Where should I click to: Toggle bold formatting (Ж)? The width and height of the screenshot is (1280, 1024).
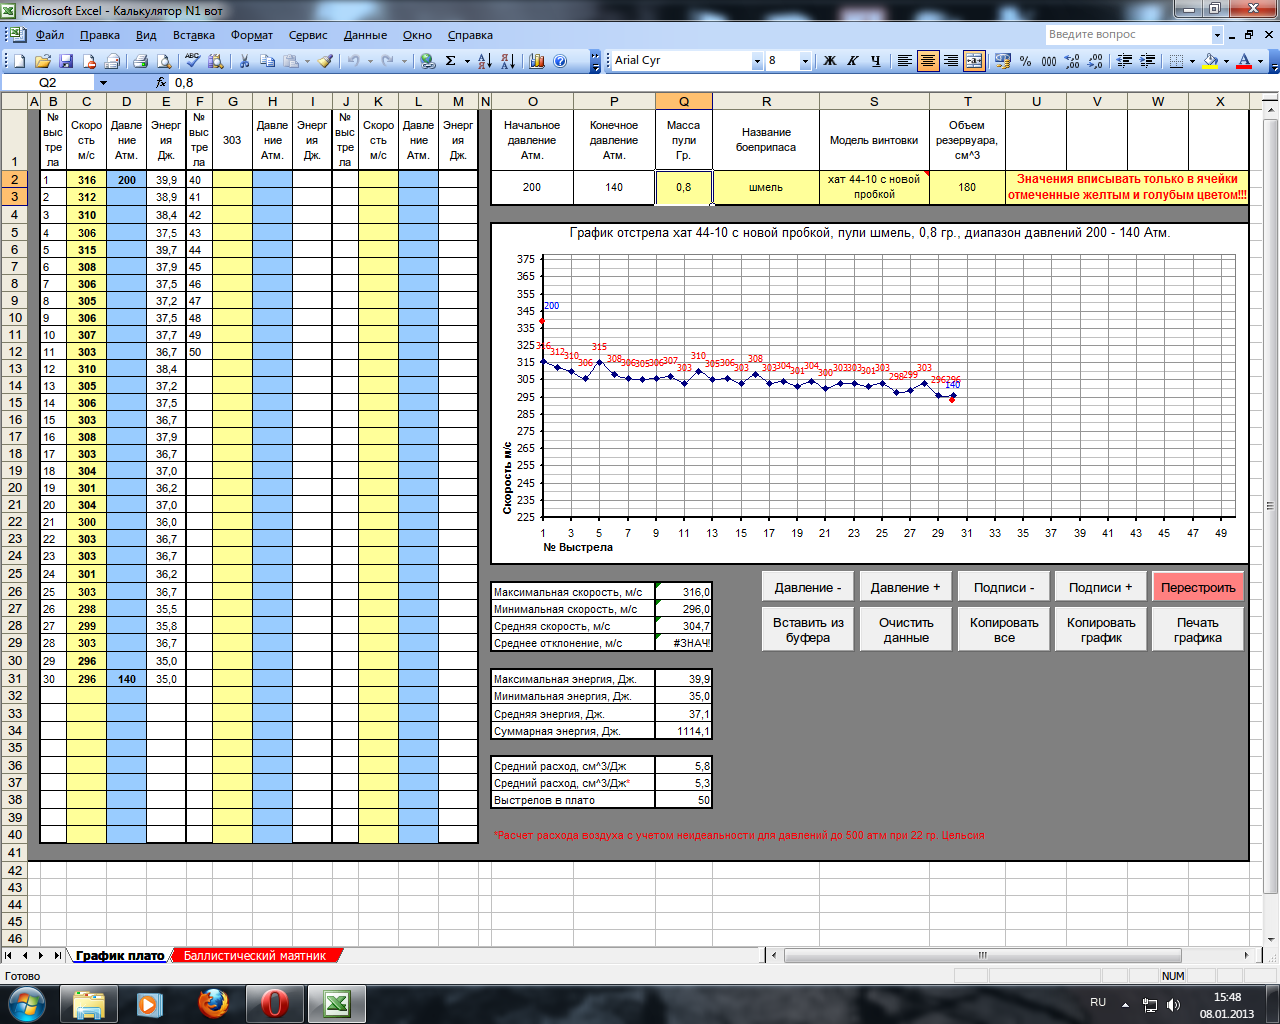[829, 61]
